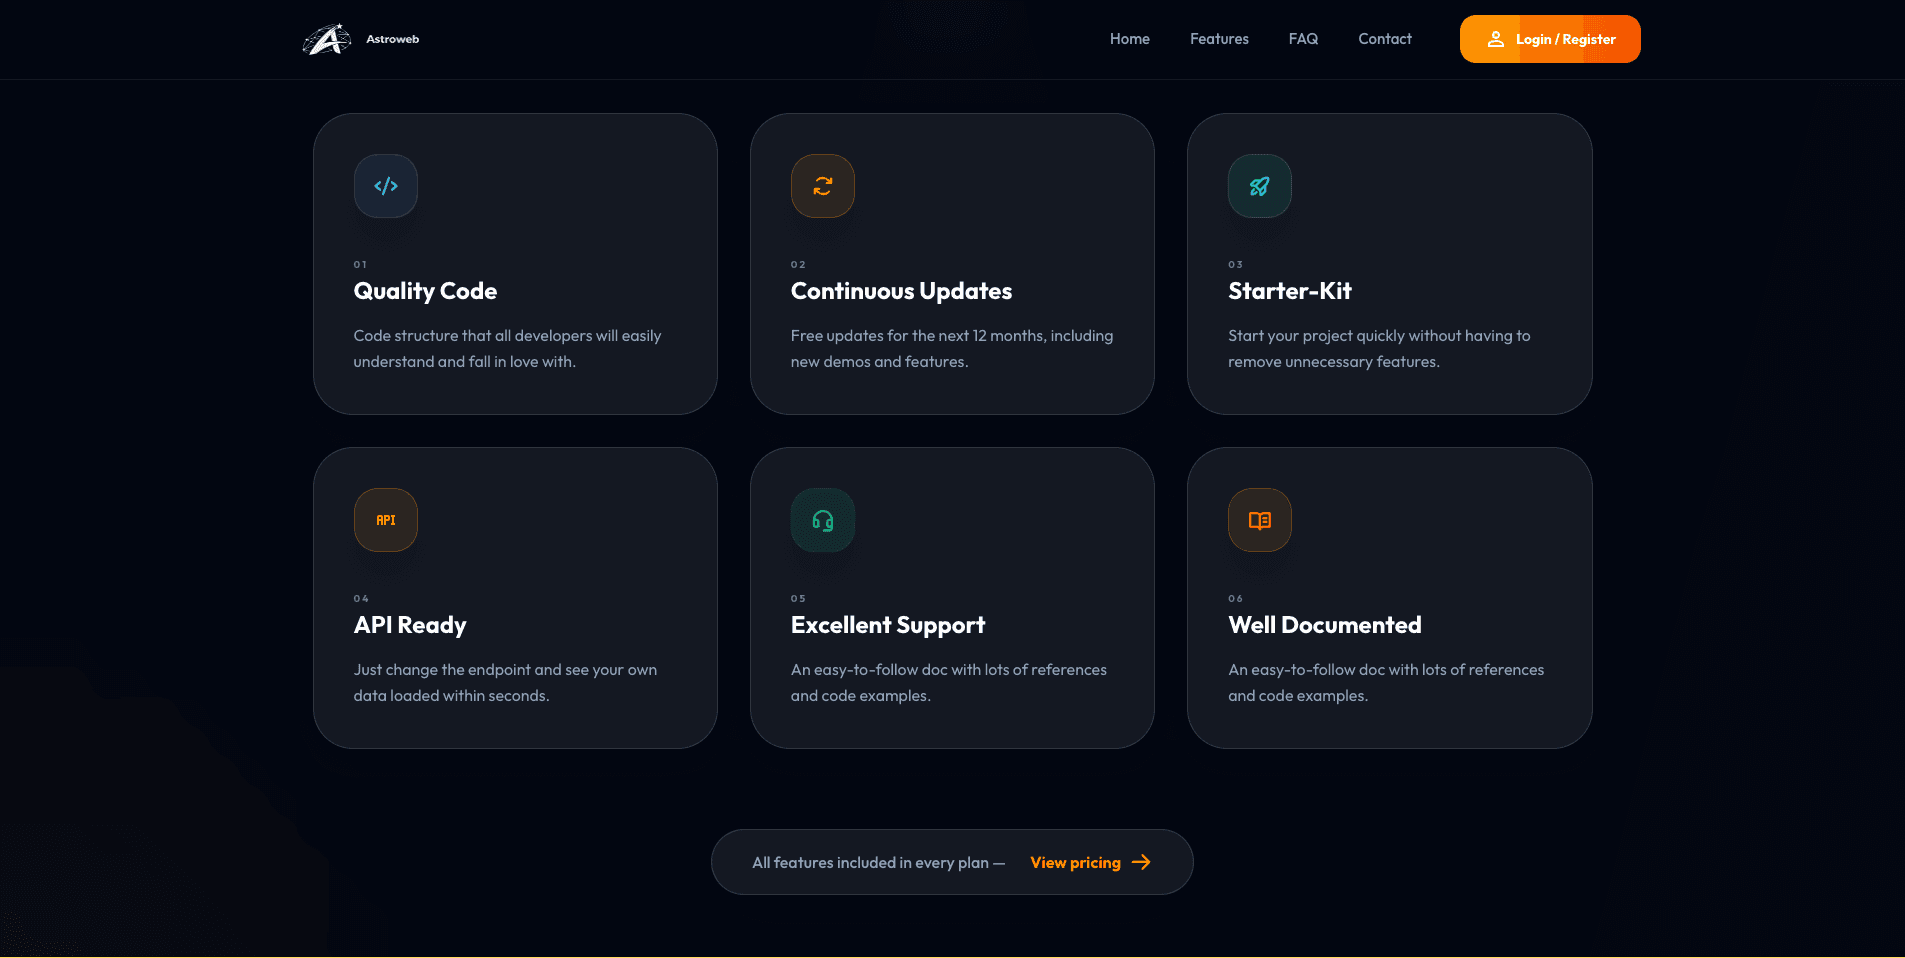This screenshot has width=1905, height=958.
Task: Click the Excellent Support heading
Action: (x=888, y=625)
